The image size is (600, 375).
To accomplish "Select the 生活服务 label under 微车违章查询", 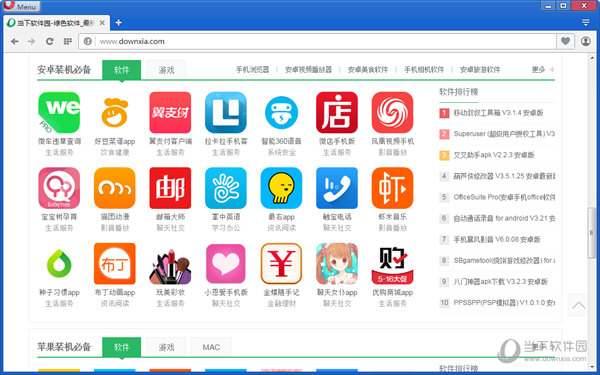I will click(x=59, y=152).
